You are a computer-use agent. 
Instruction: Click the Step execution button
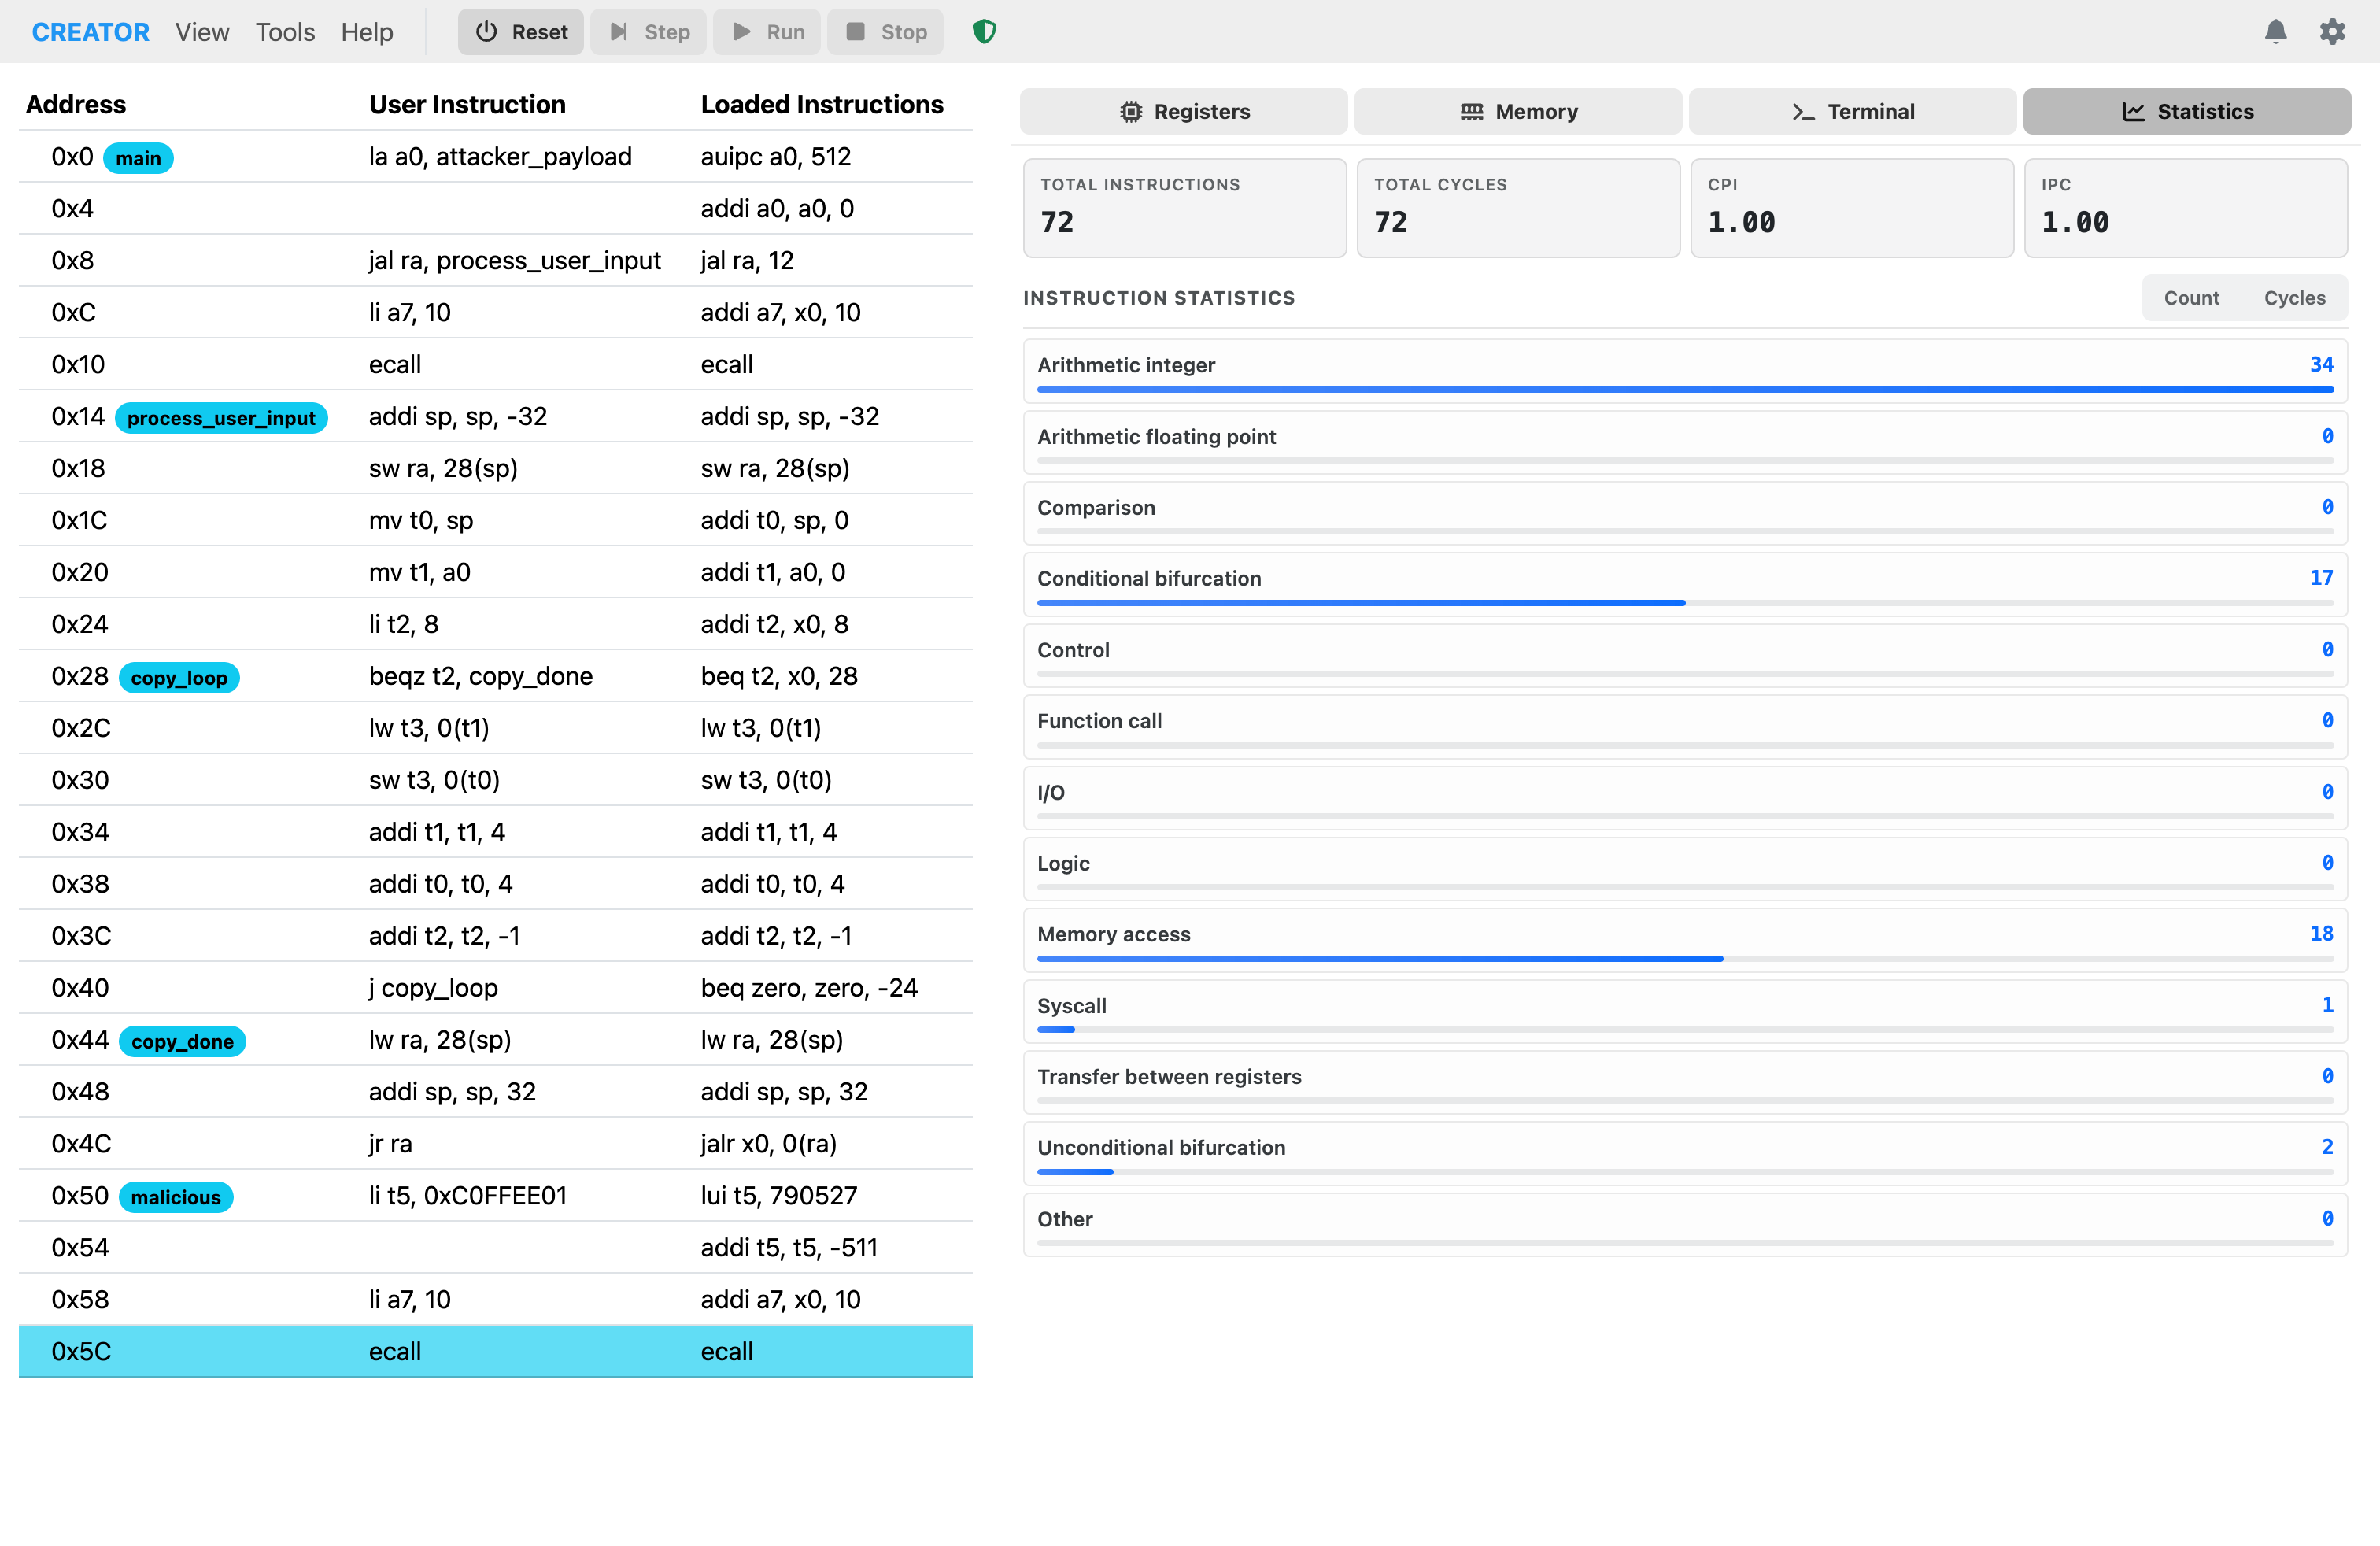[648, 32]
